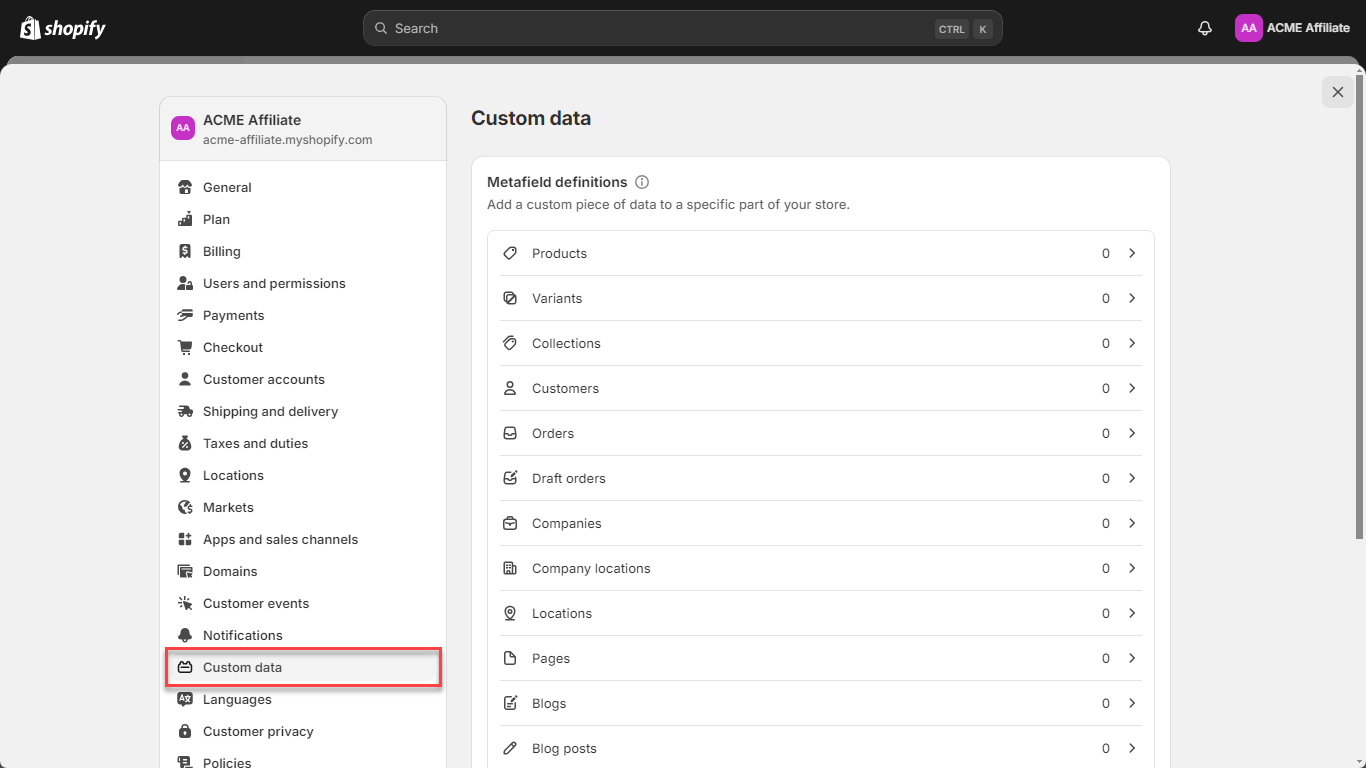The width and height of the screenshot is (1366, 768).
Task: Expand the Pages metafield chevron
Action: tap(1132, 658)
